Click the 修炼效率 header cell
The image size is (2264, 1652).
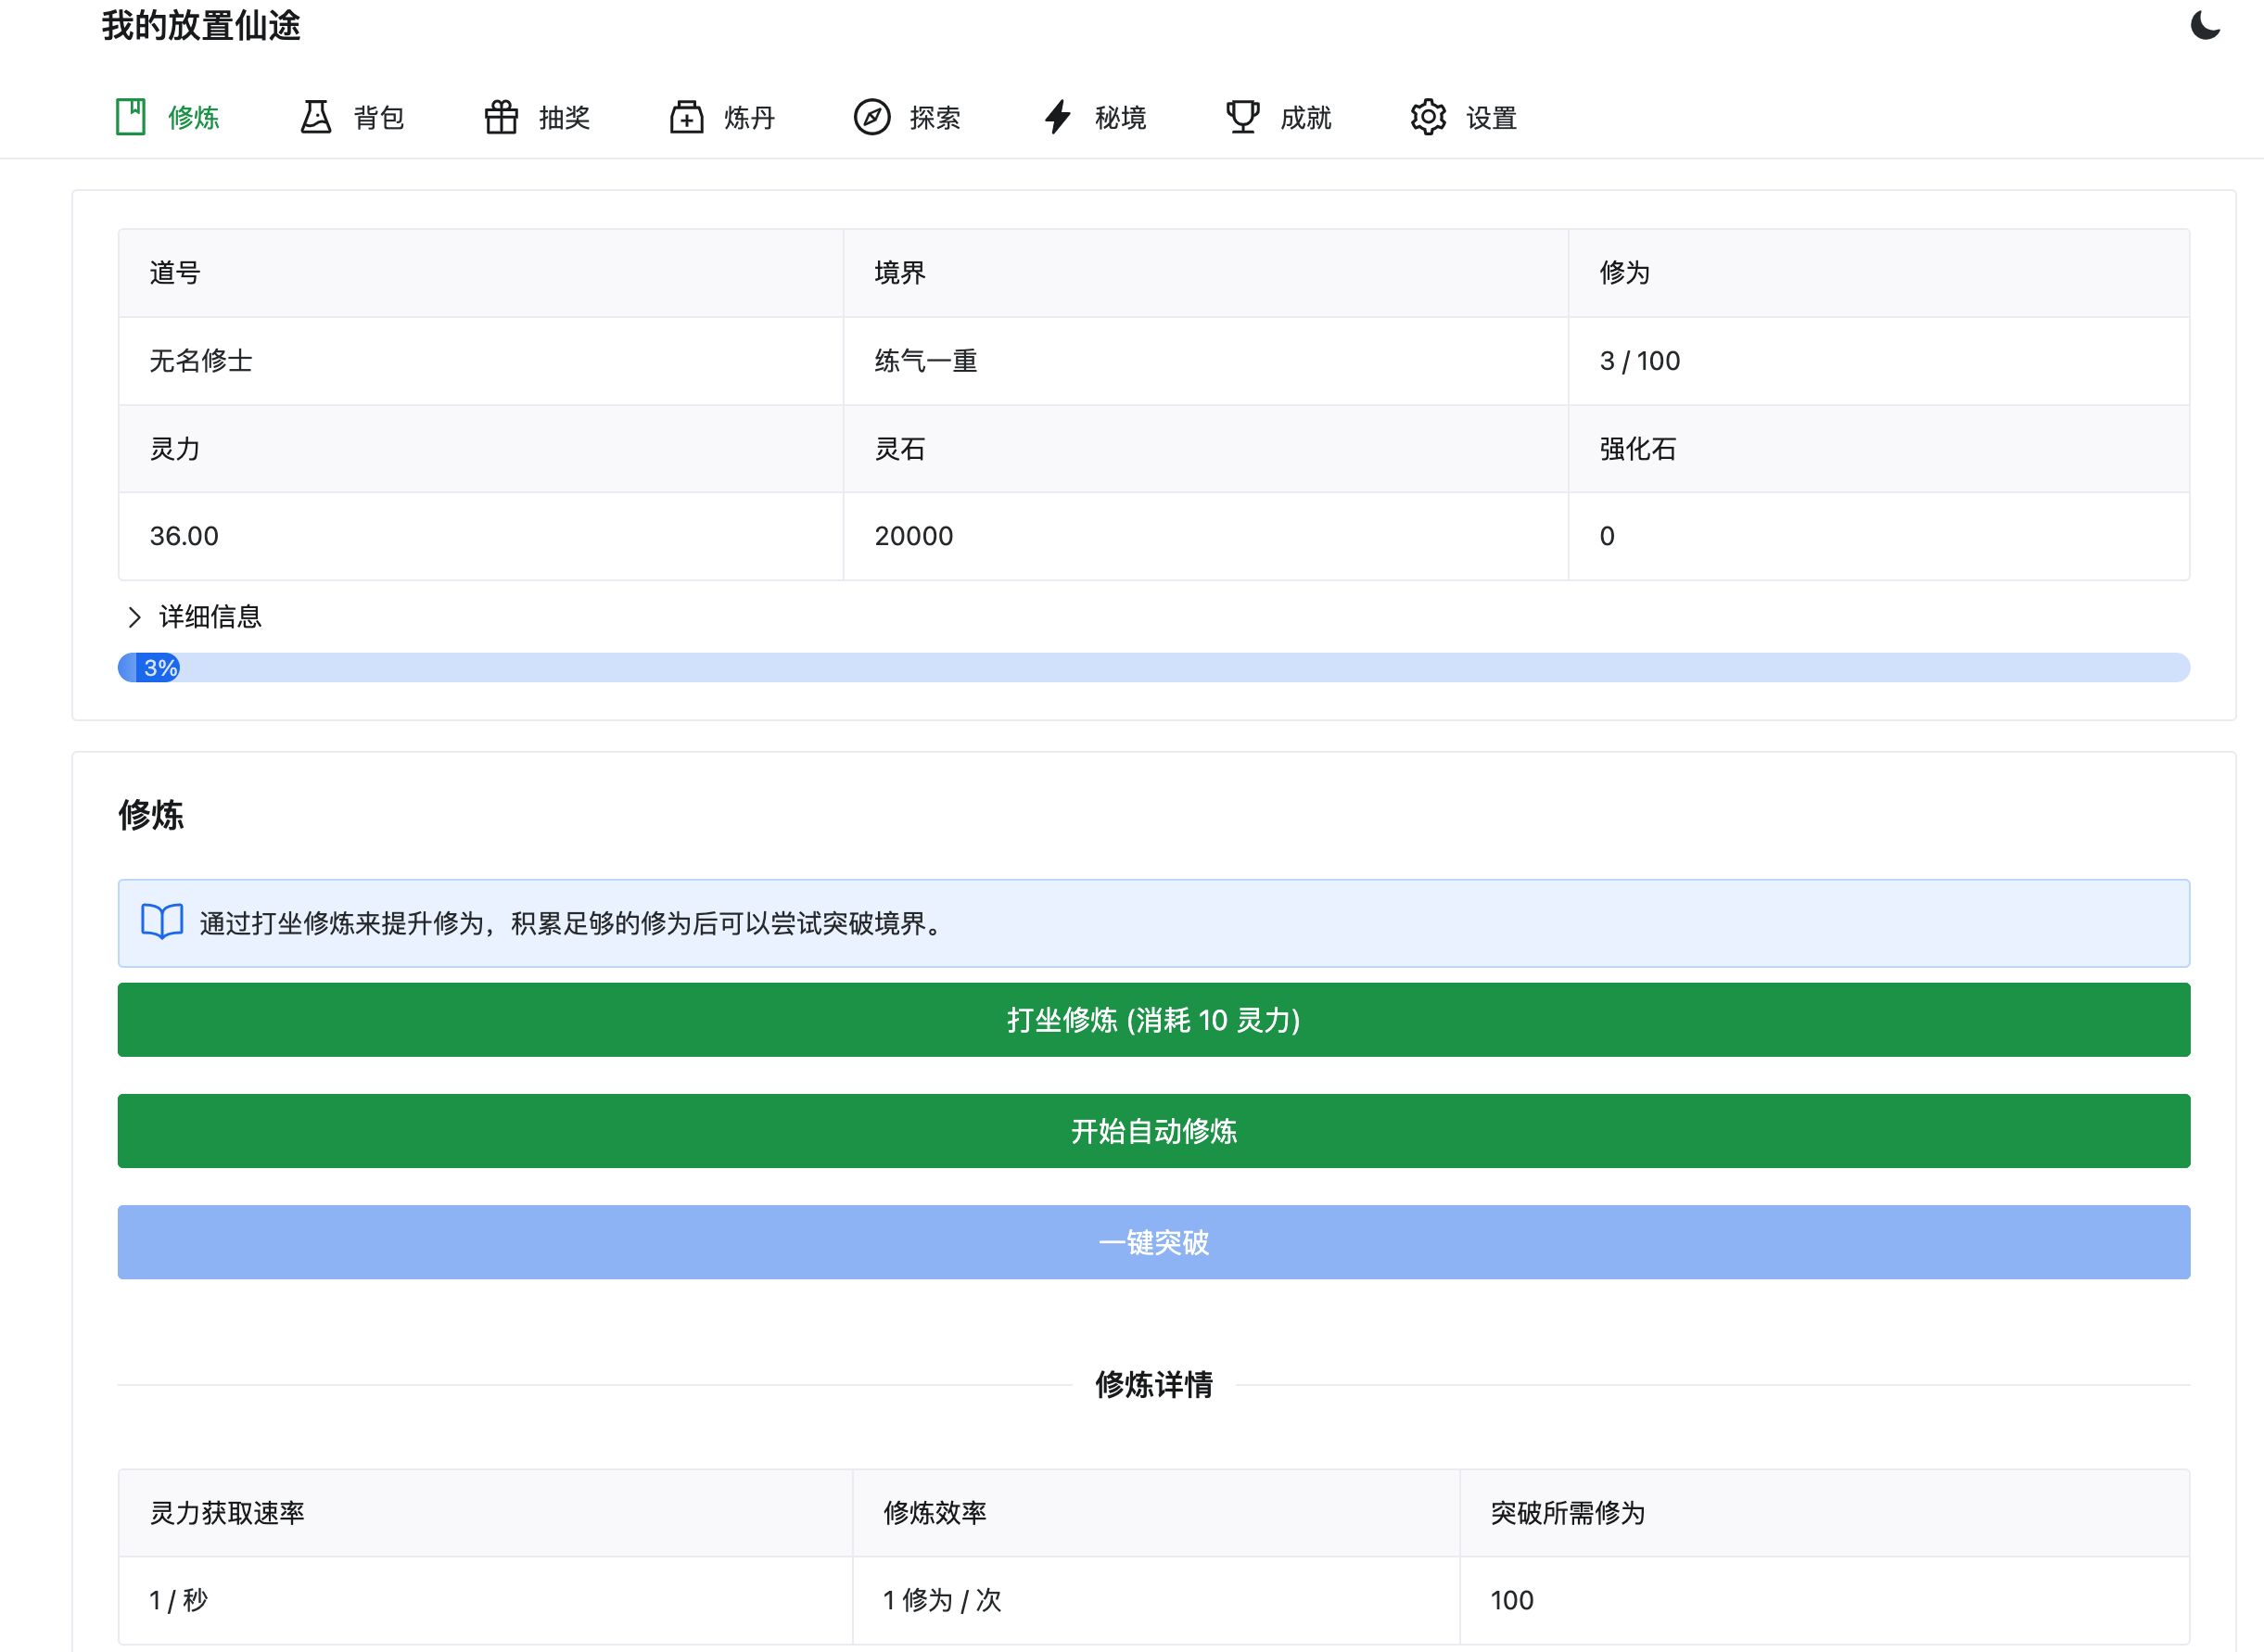pos(1156,1513)
